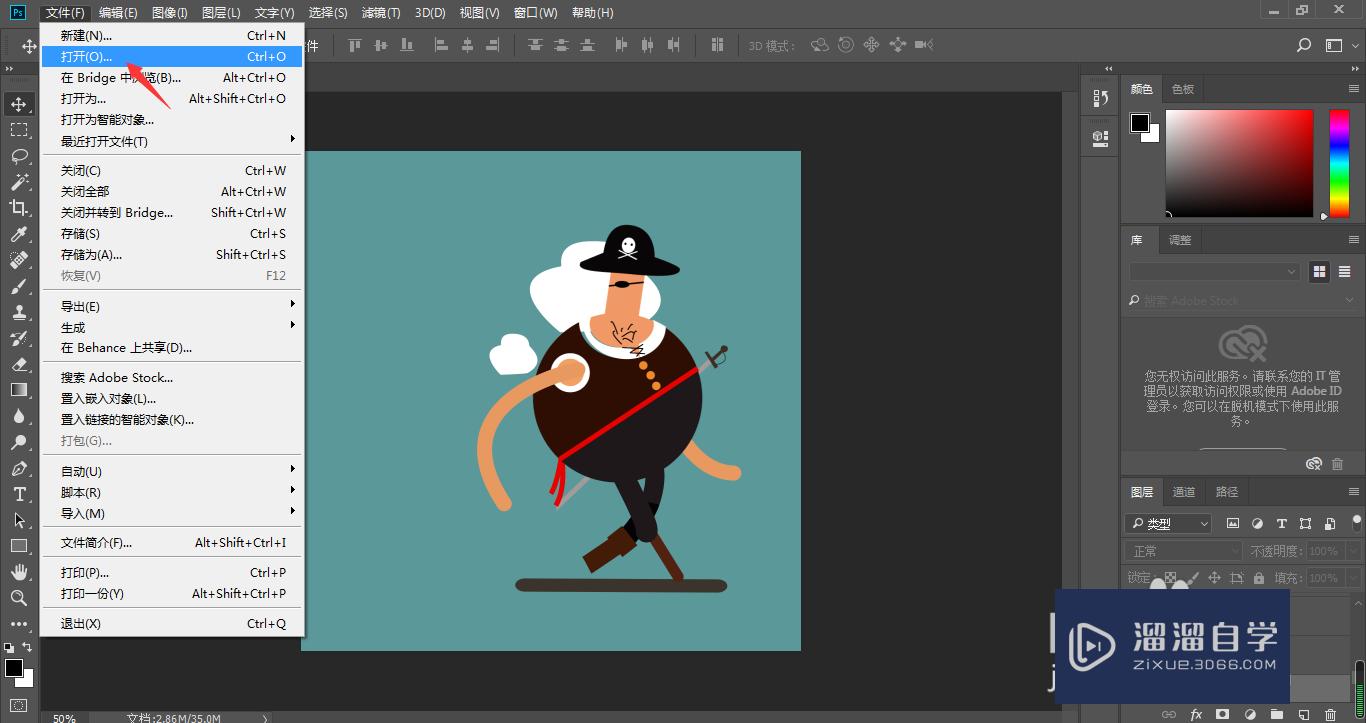Pick a color in the red color field
This screenshot has height=723, width=1366.
pos(1239,163)
